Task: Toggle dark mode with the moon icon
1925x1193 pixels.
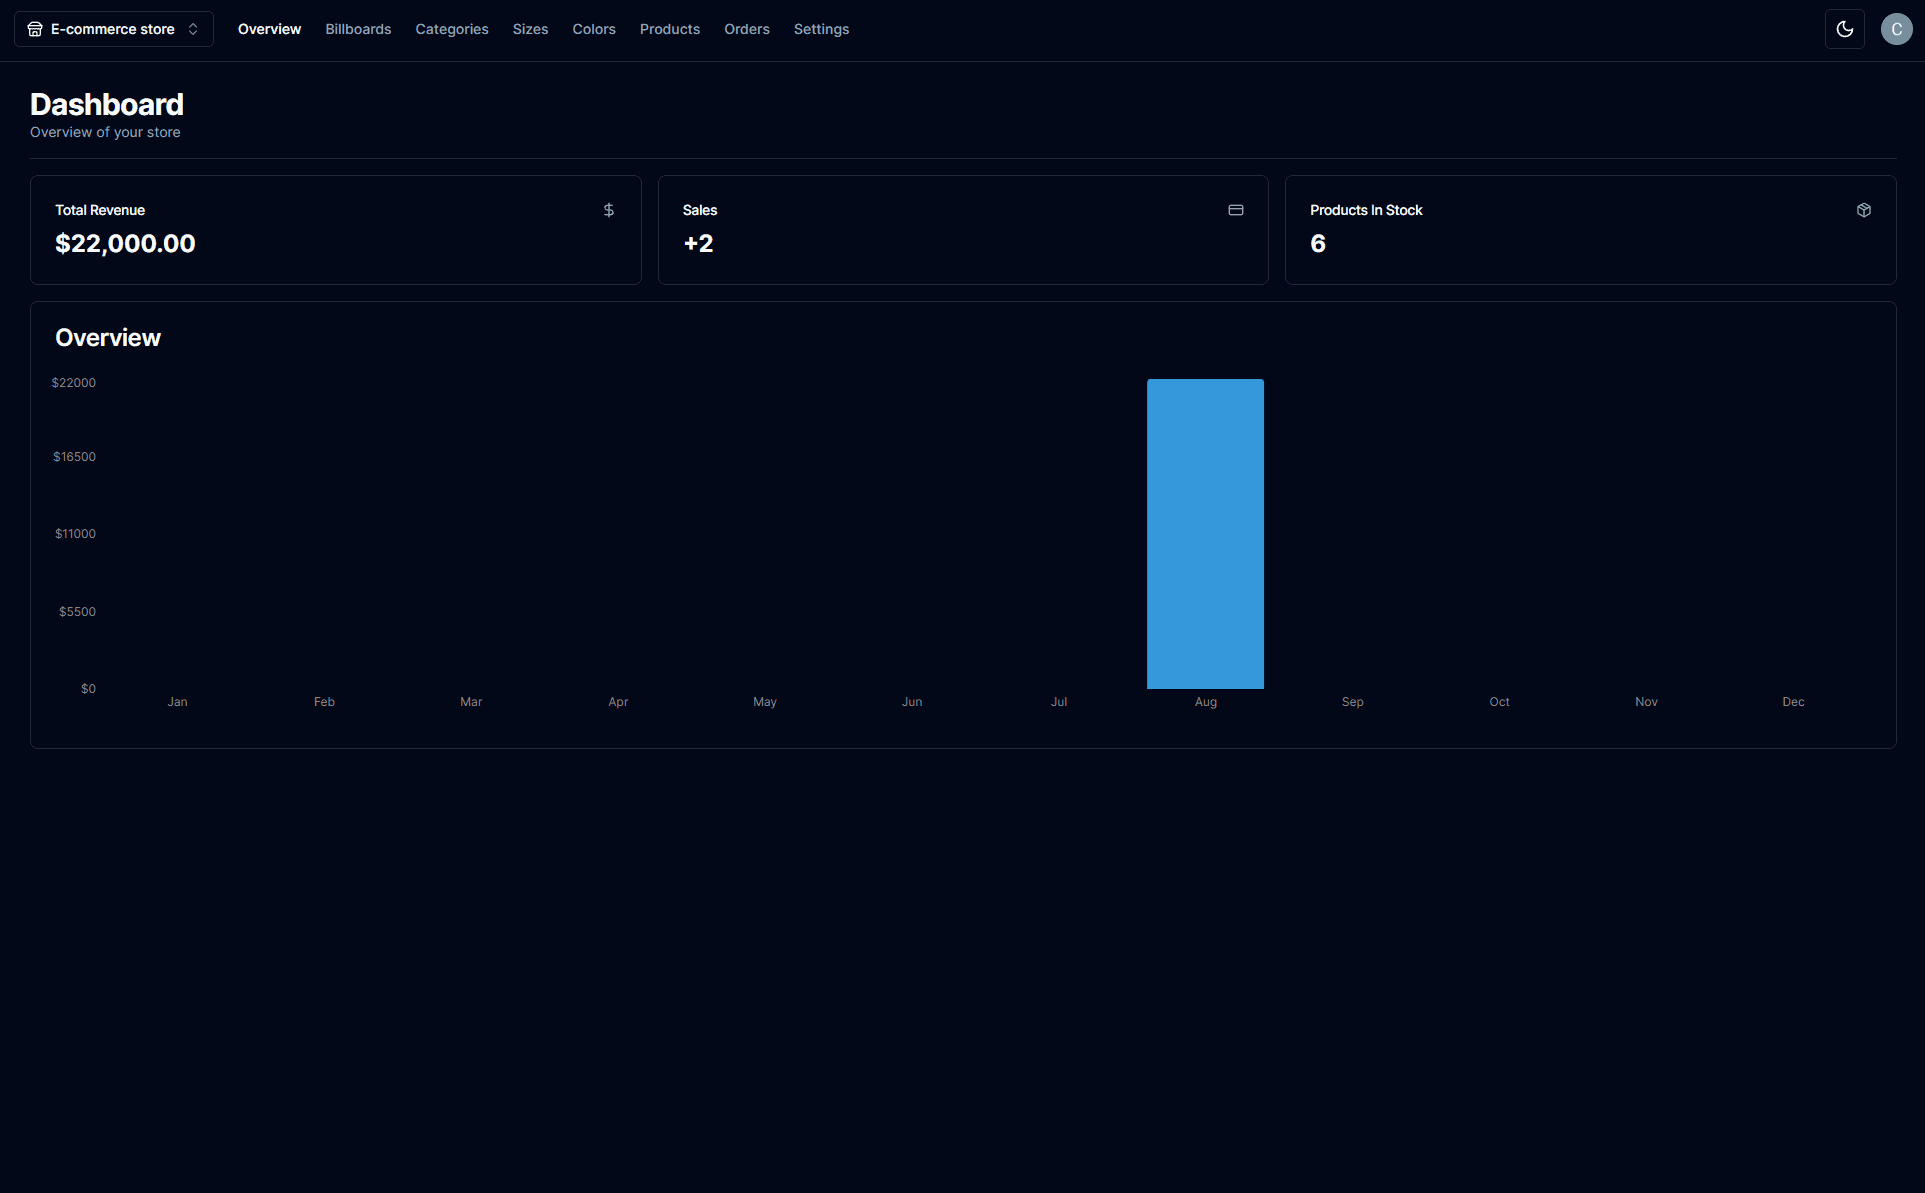Action: click(x=1845, y=29)
